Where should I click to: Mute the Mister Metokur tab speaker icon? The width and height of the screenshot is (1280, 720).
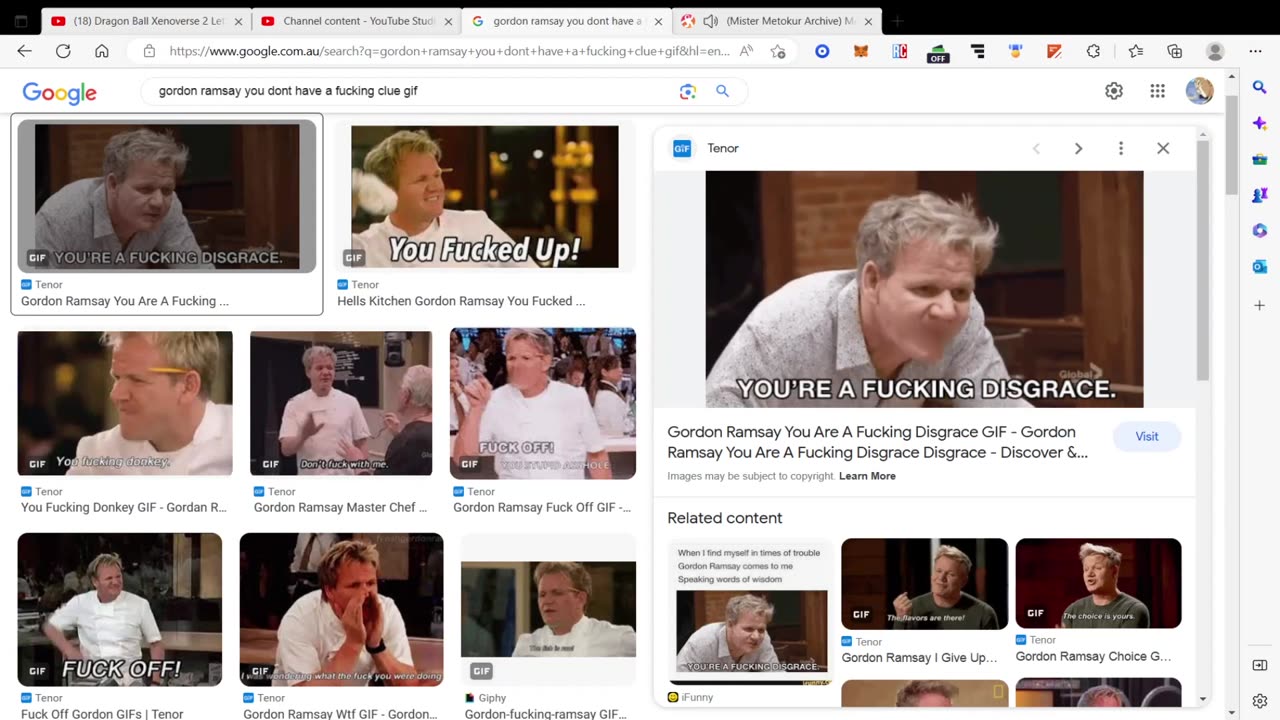click(x=711, y=21)
